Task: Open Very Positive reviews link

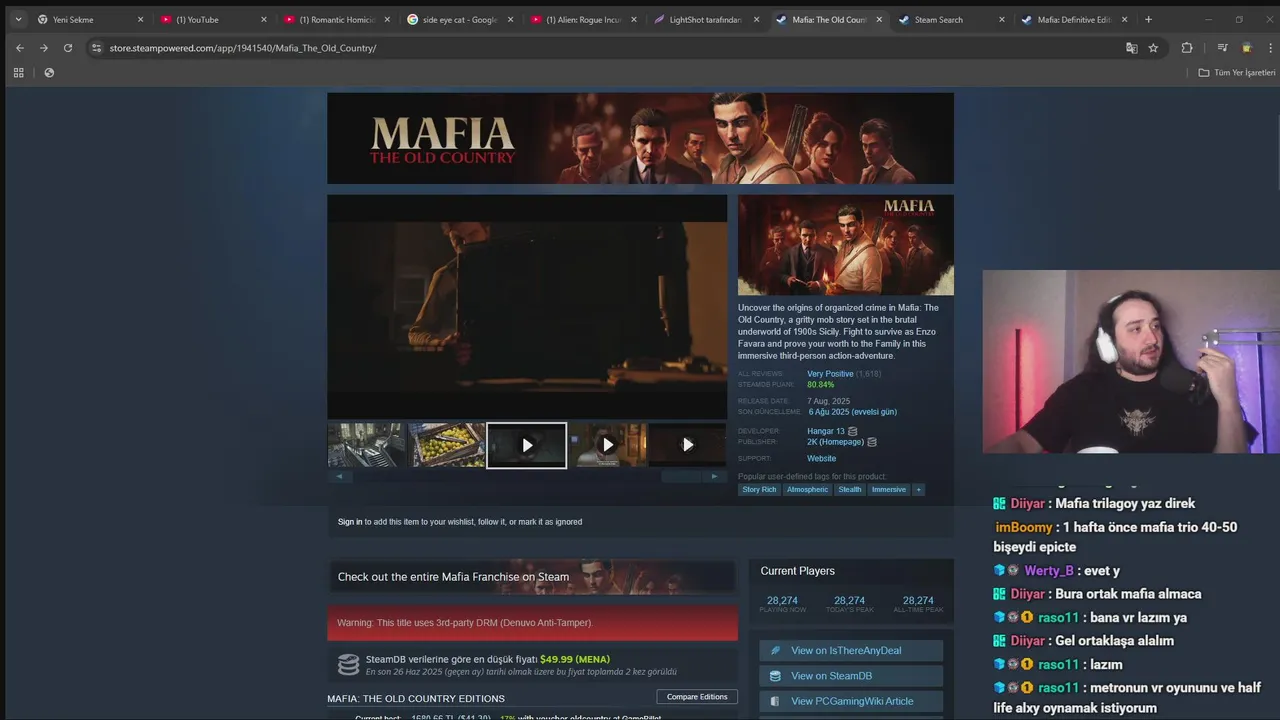Action: point(830,374)
